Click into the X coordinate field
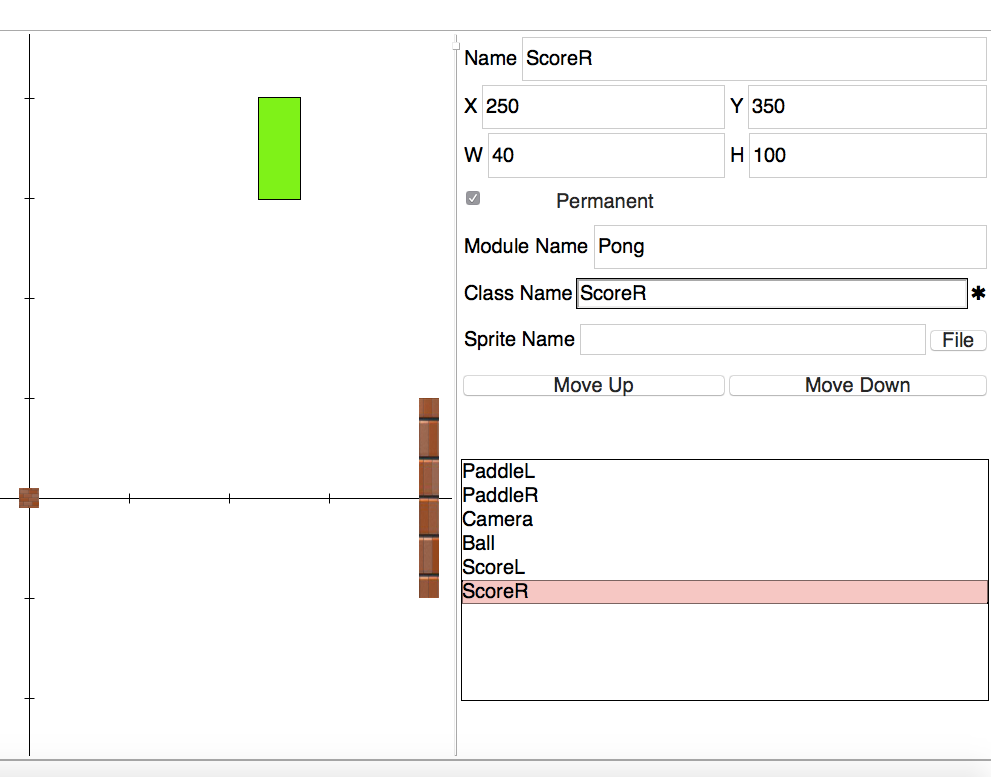Screen dimensions: 991x777 click(602, 107)
